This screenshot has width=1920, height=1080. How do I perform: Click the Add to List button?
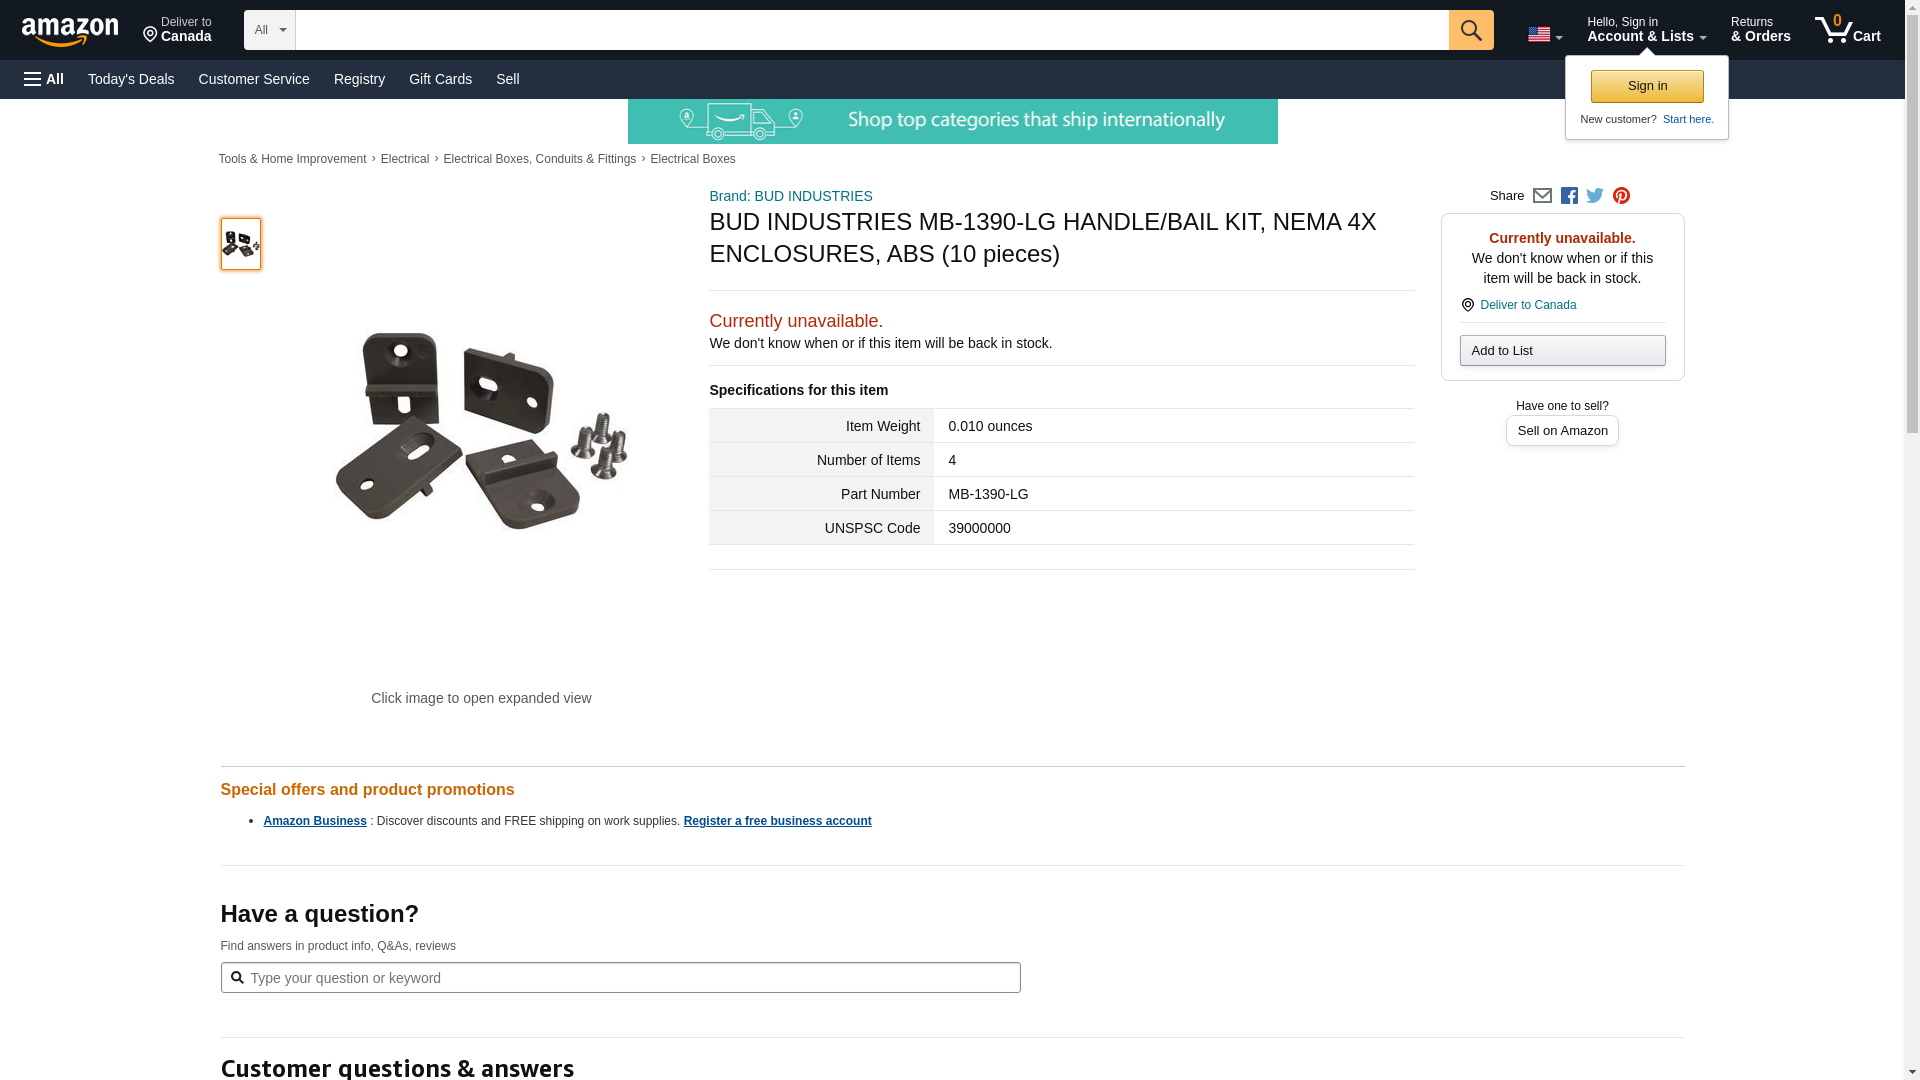1562,350
